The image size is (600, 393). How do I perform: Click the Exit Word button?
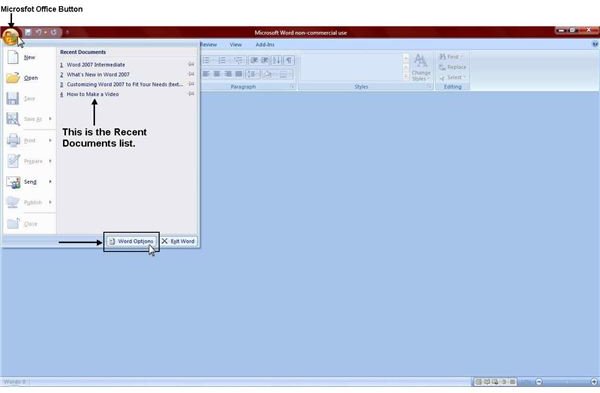click(178, 241)
